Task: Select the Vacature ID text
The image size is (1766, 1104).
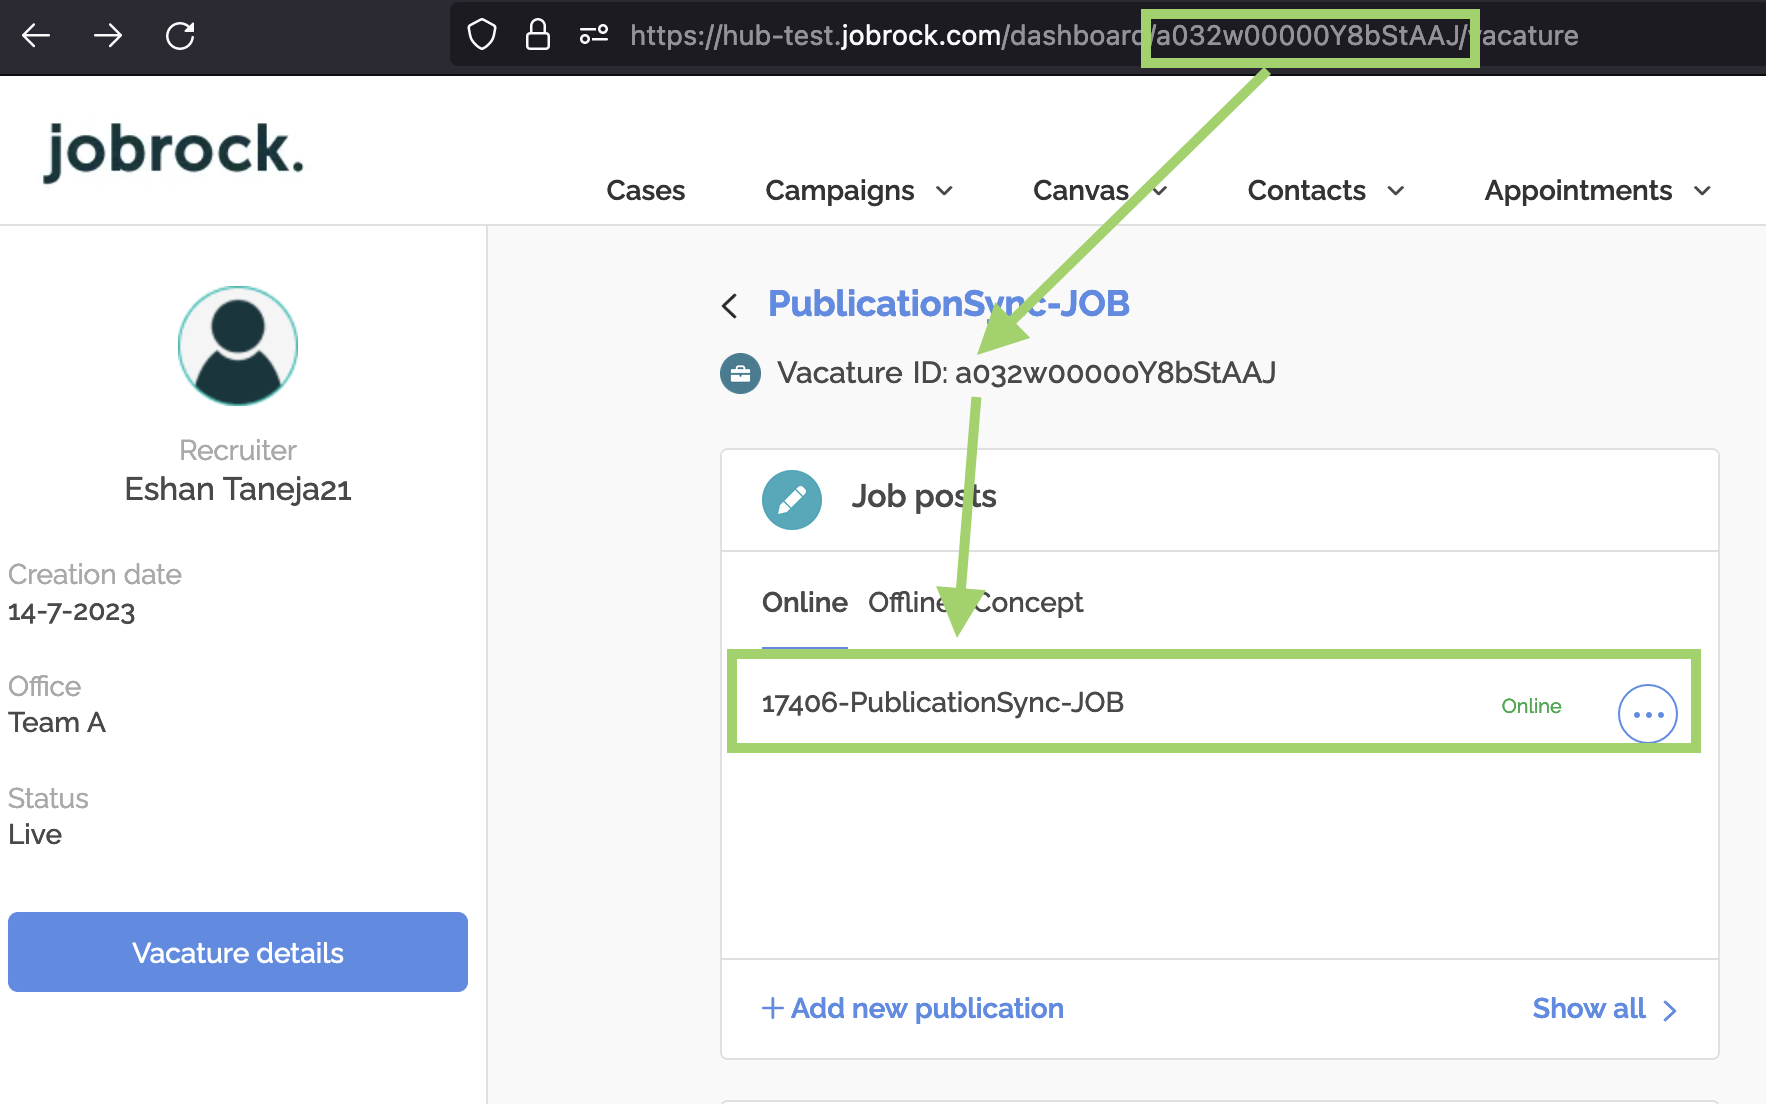Action: click(1027, 373)
